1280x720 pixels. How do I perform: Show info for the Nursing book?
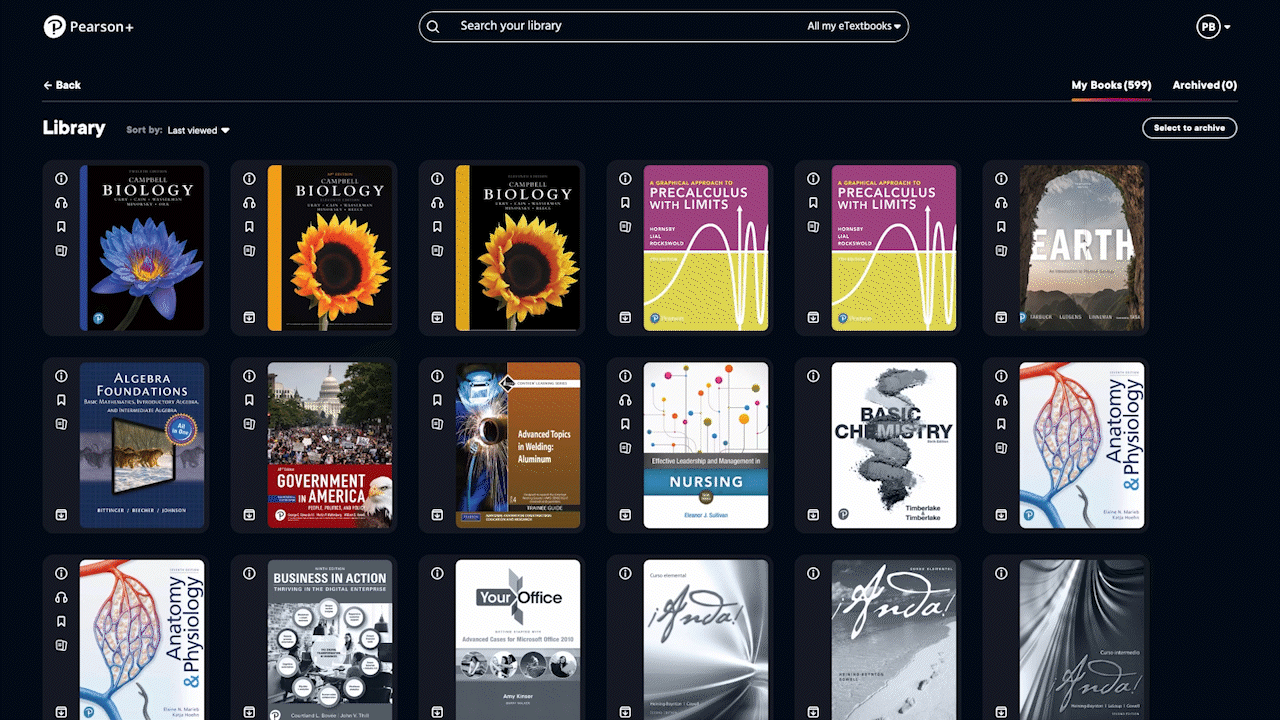625,376
